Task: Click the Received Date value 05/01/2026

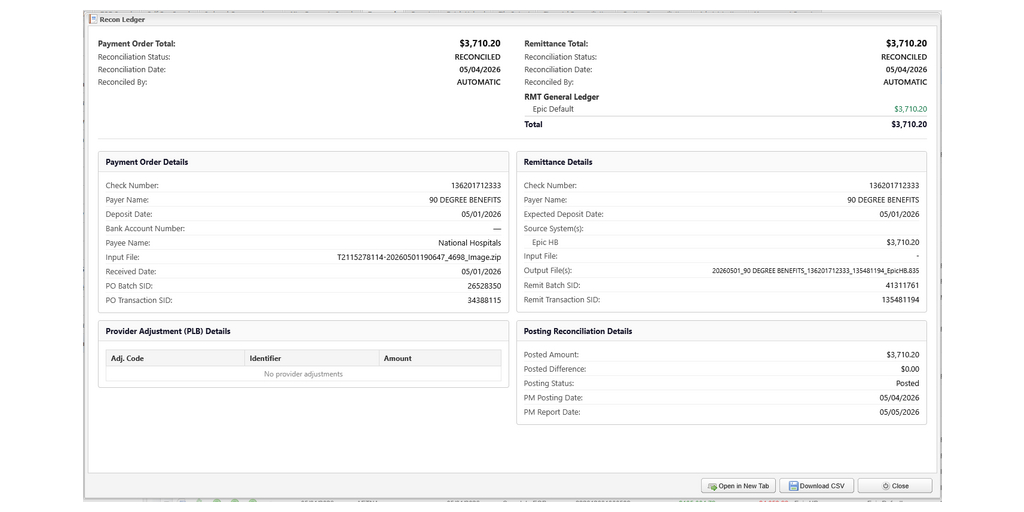Action: [x=481, y=272]
